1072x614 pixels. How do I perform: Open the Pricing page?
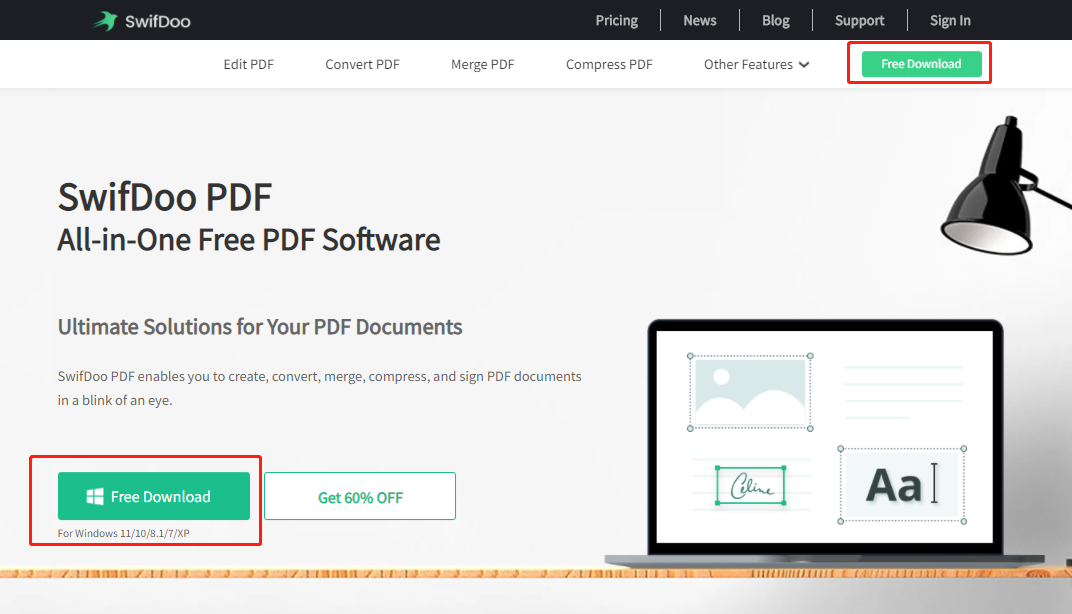pos(617,21)
